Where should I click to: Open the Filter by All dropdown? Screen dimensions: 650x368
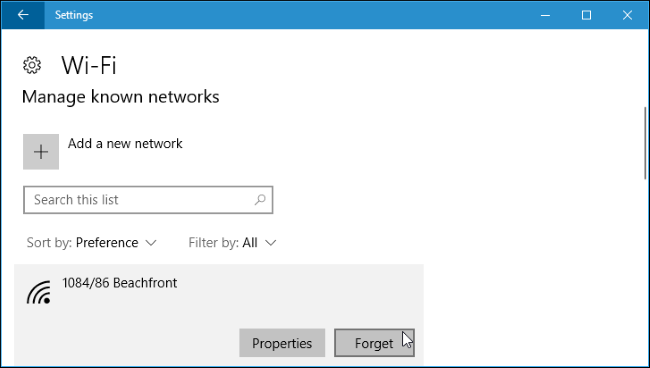(232, 242)
